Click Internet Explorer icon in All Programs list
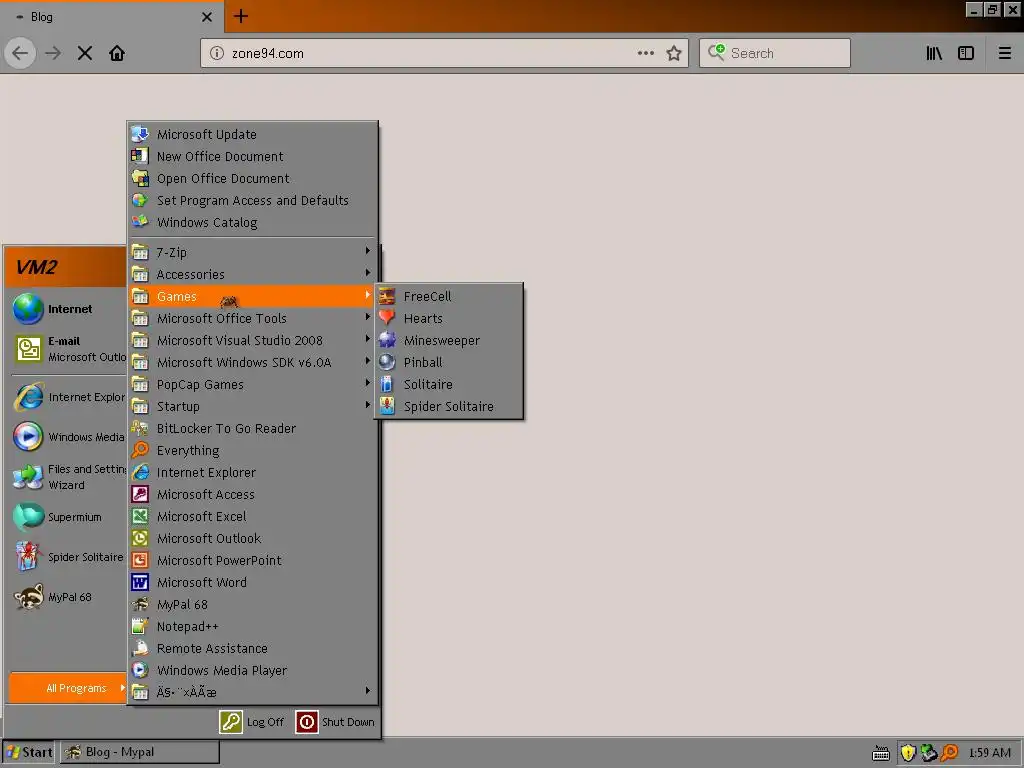This screenshot has width=1024, height=768. click(x=140, y=472)
